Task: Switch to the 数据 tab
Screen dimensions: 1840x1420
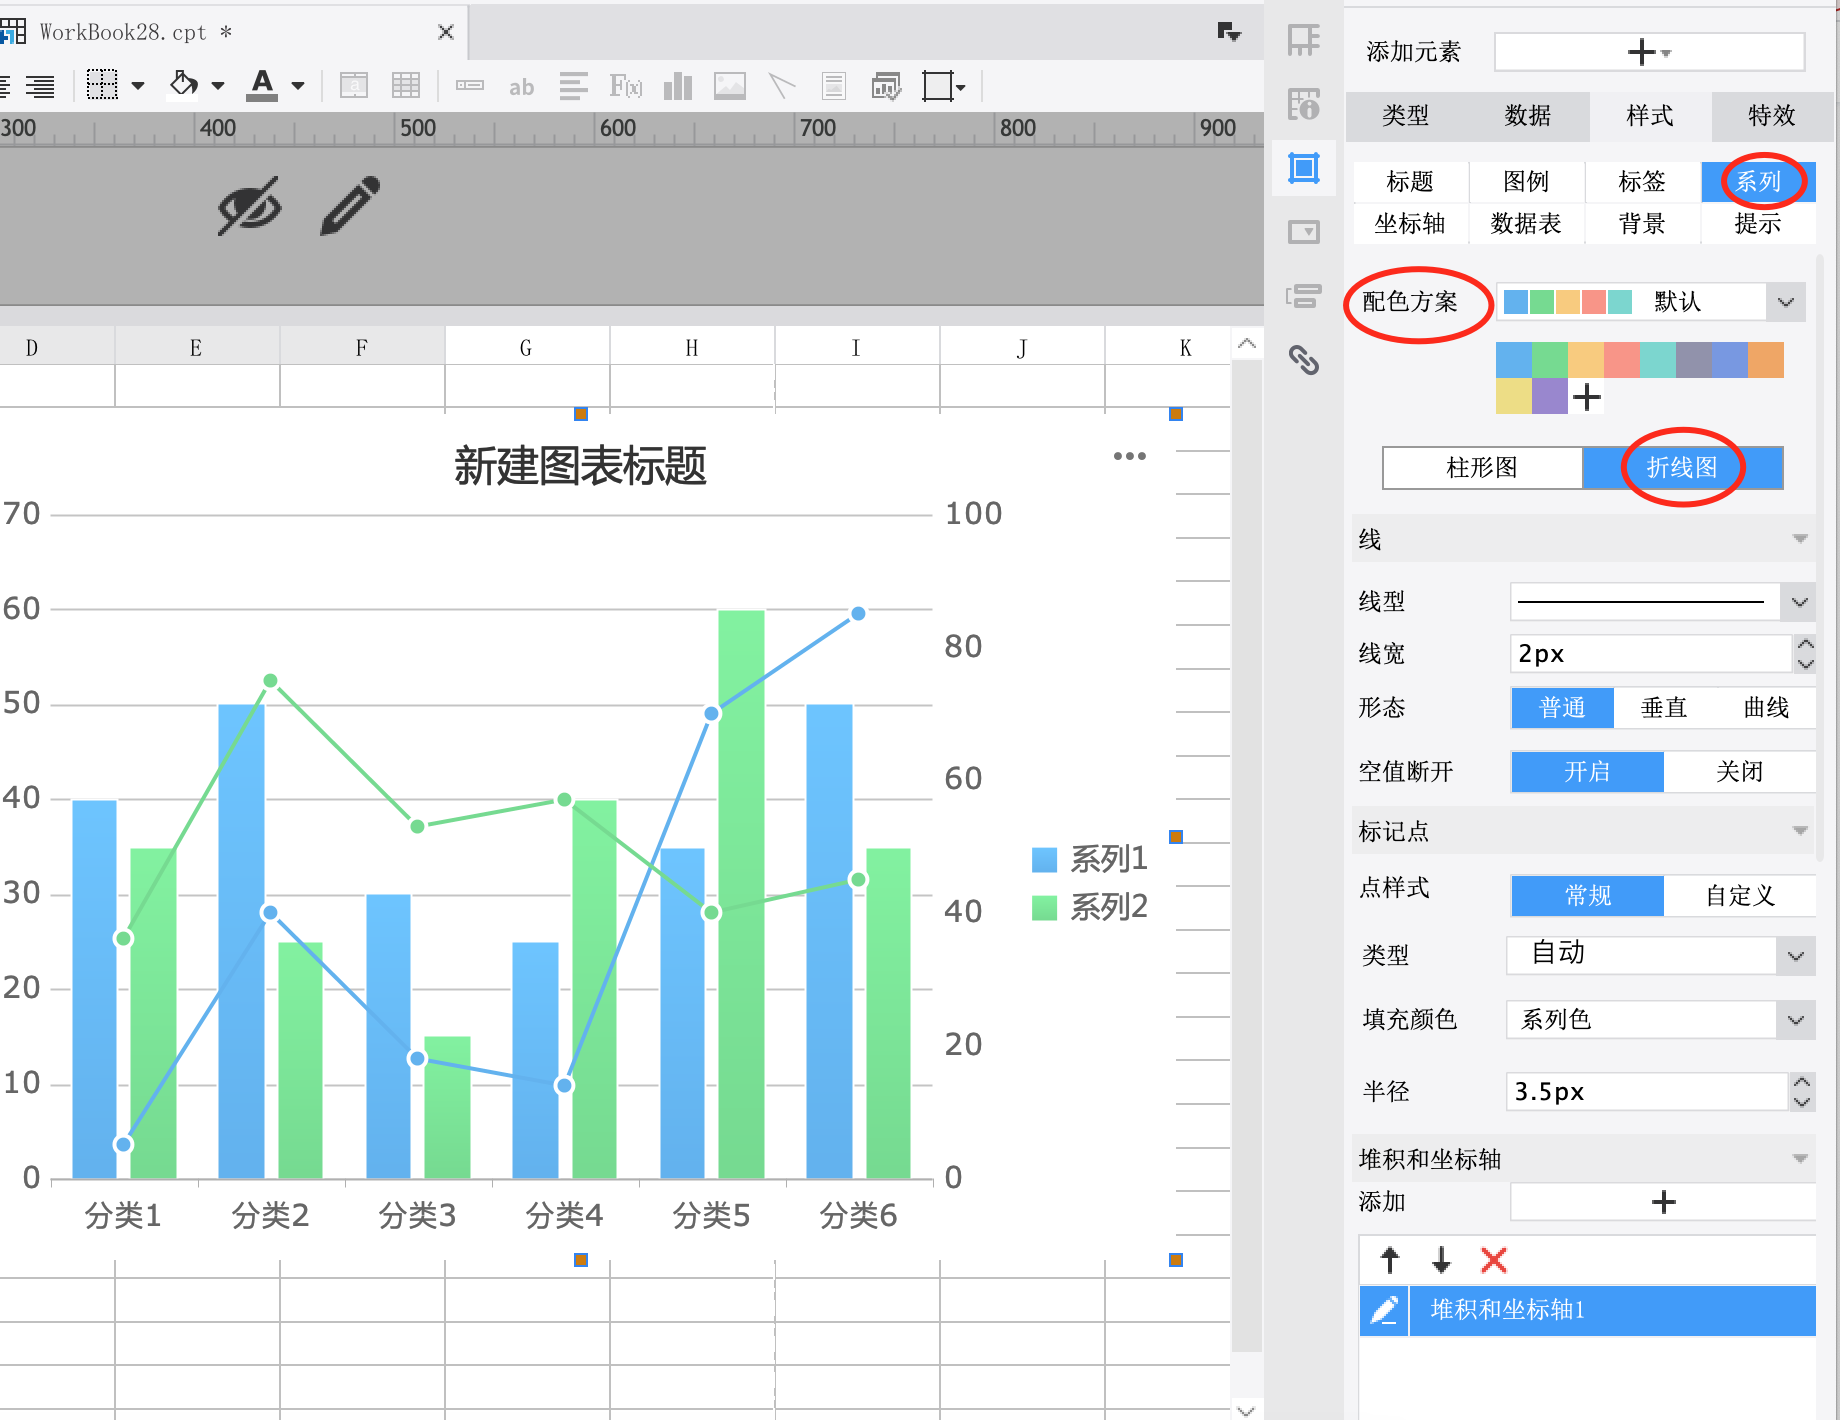Action: [x=1527, y=116]
